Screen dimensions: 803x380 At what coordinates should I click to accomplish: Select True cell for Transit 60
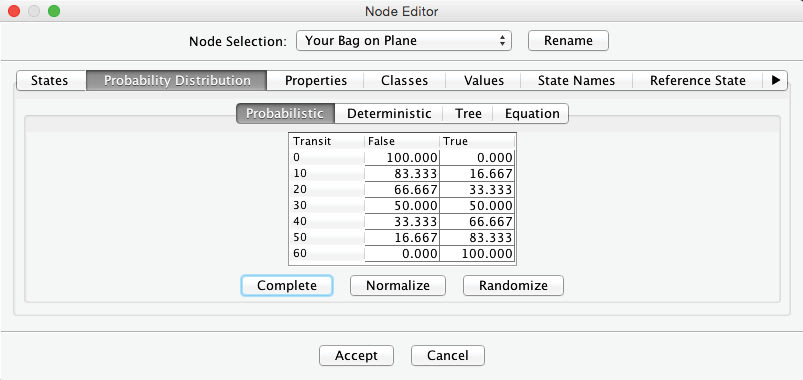point(477,254)
